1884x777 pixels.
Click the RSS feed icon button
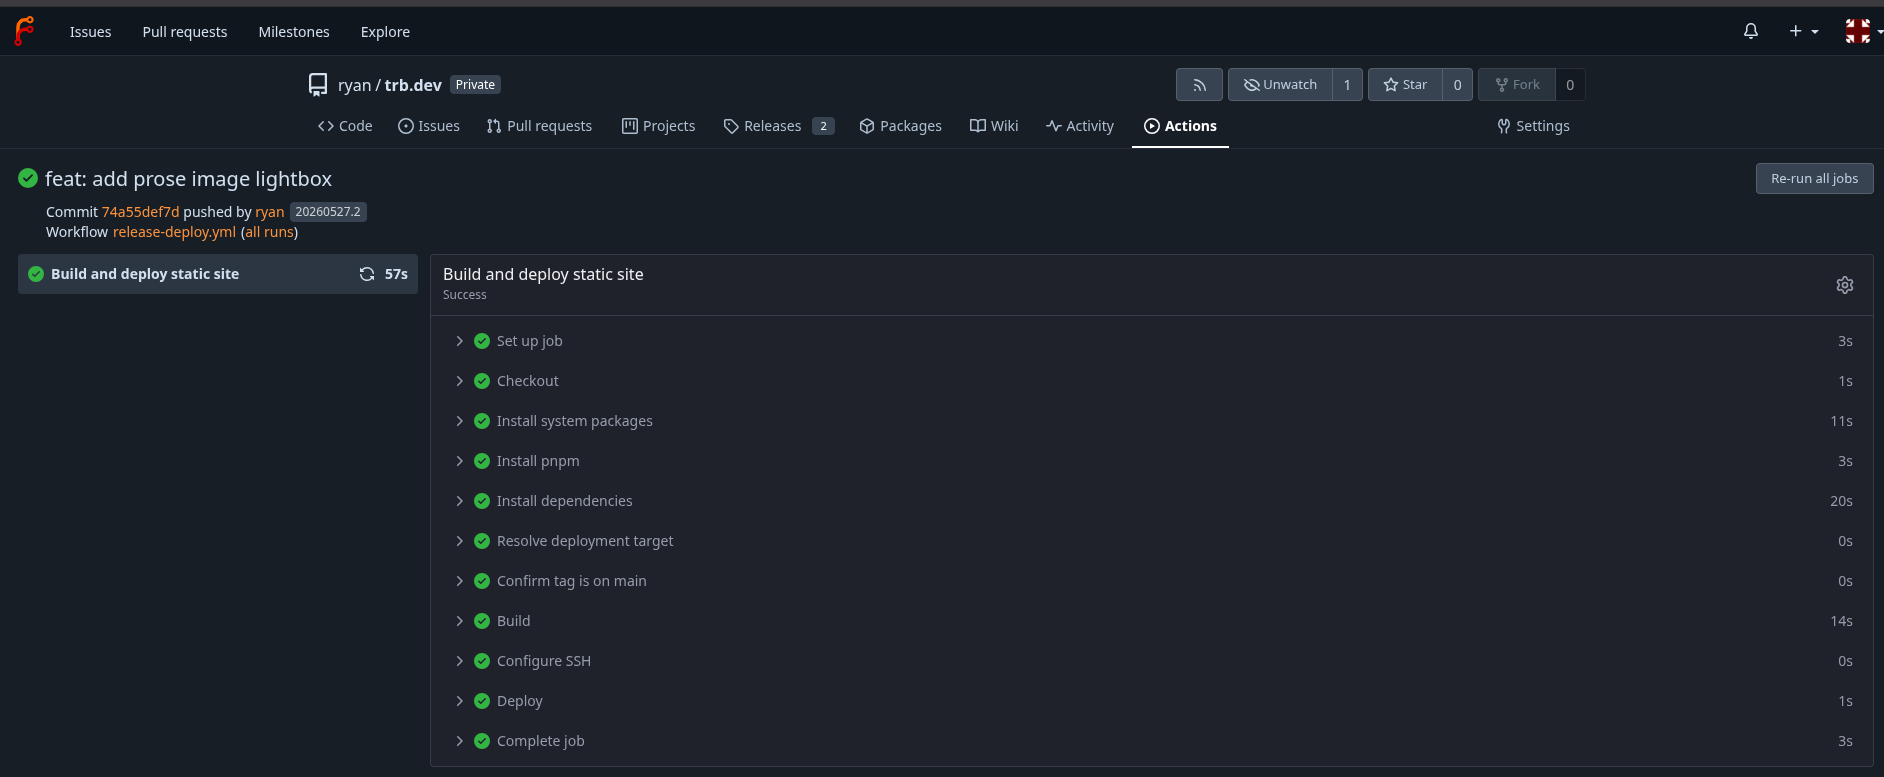(1199, 85)
